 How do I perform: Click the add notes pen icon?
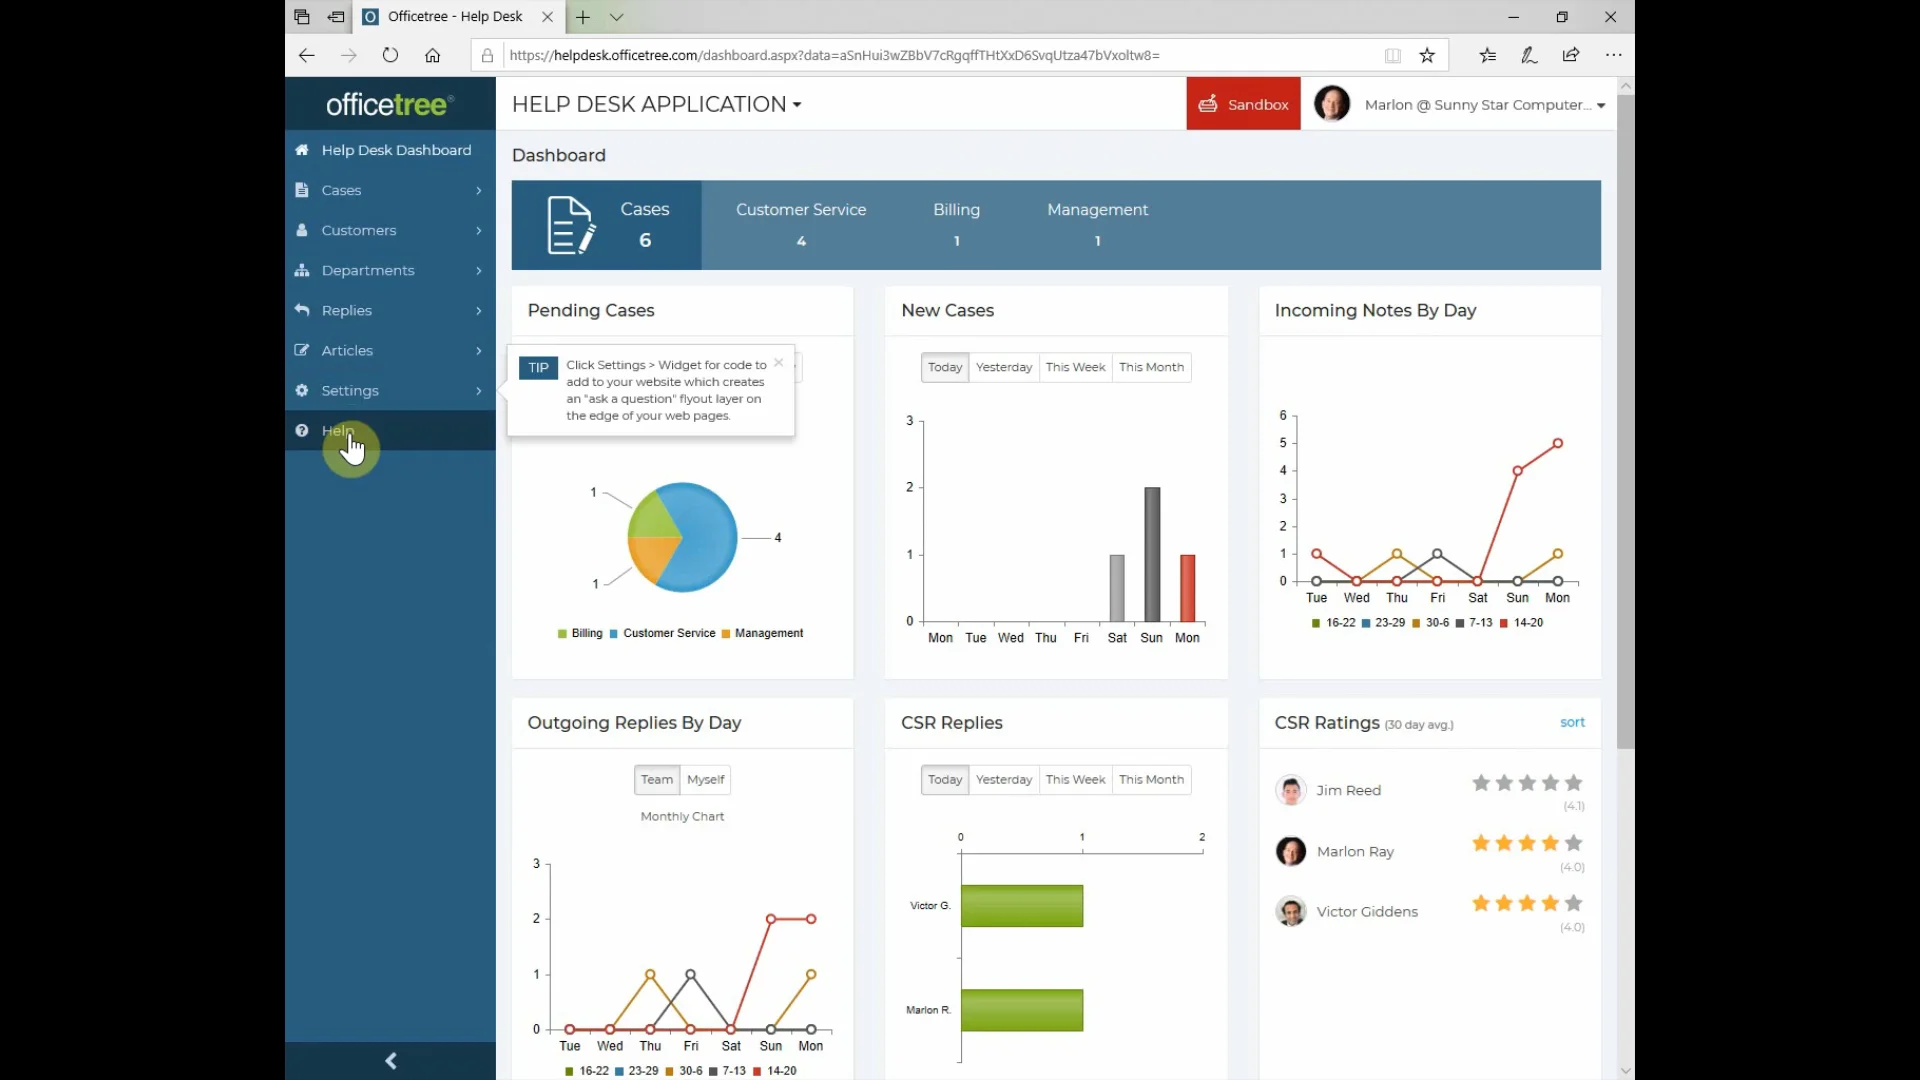point(1529,55)
